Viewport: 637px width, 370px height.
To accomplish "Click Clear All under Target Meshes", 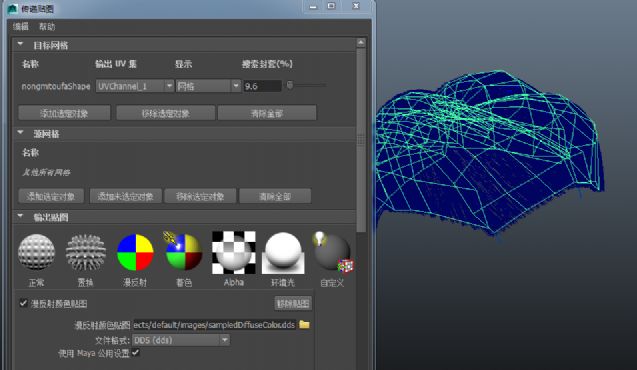I will pos(267,113).
